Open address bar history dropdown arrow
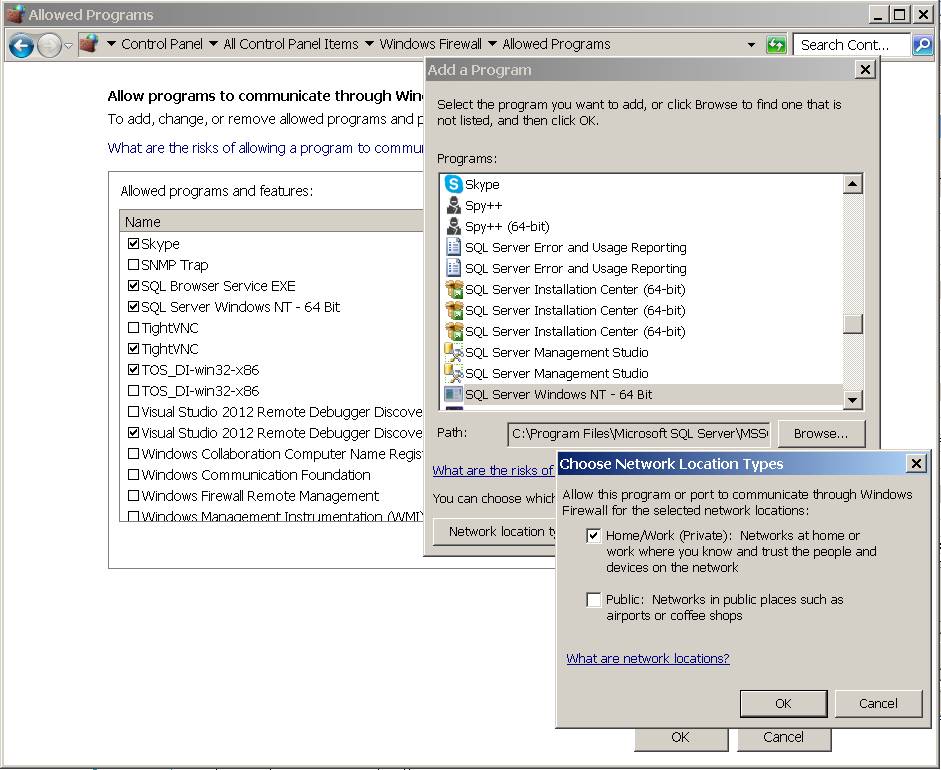The height and width of the screenshot is (770, 941). click(751, 44)
